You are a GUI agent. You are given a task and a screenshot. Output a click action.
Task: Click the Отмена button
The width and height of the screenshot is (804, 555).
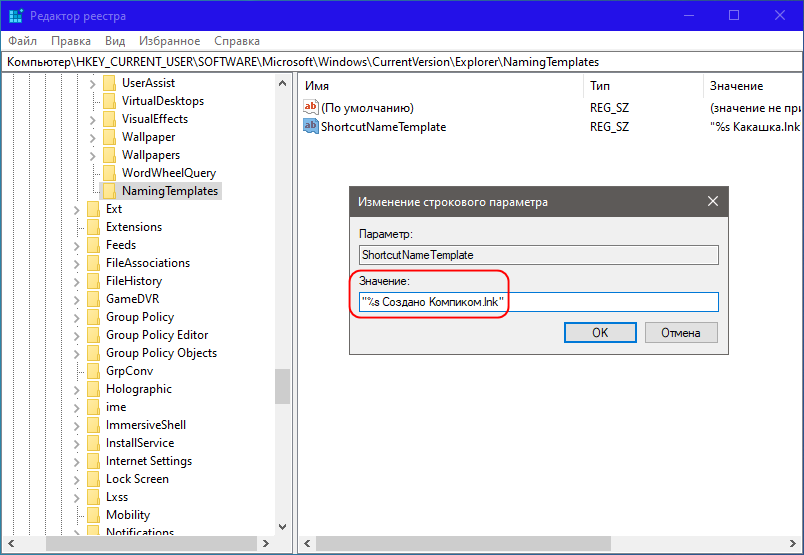tap(681, 332)
